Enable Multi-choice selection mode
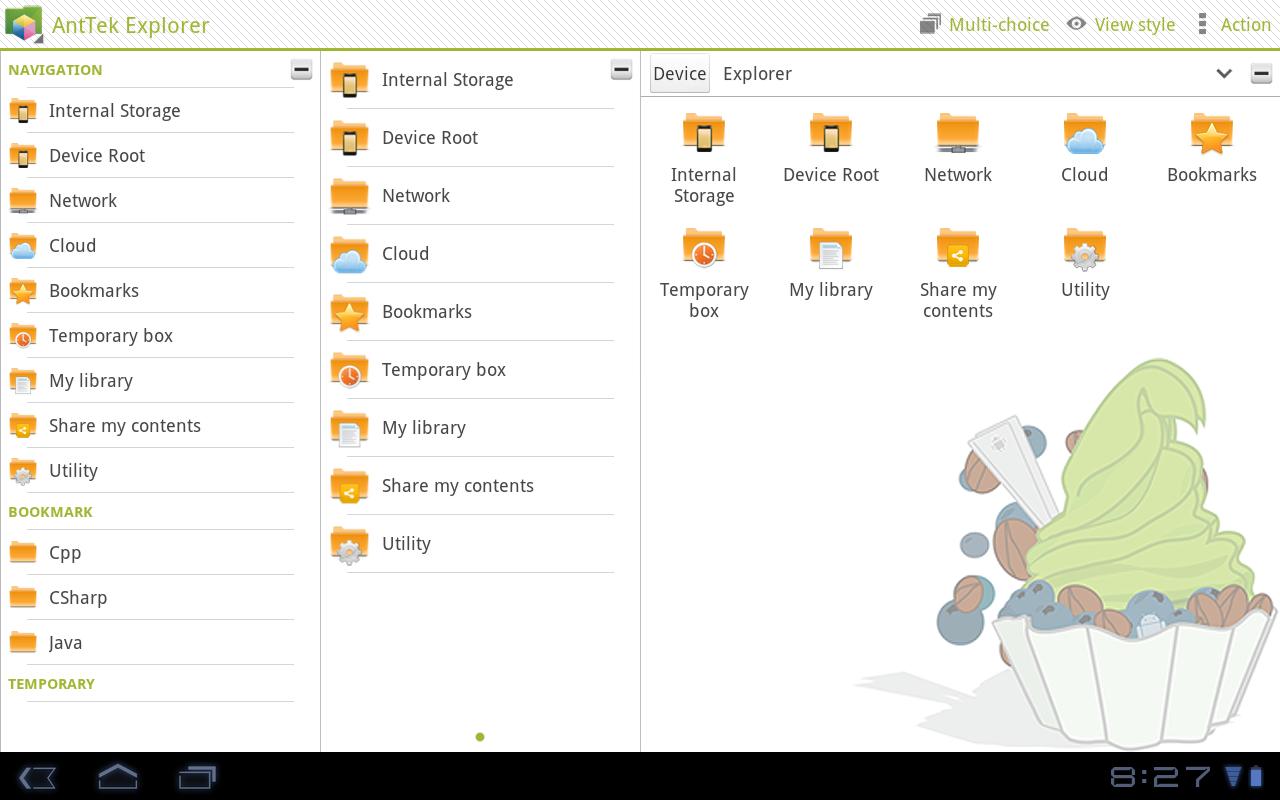 (x=985, y=24)
